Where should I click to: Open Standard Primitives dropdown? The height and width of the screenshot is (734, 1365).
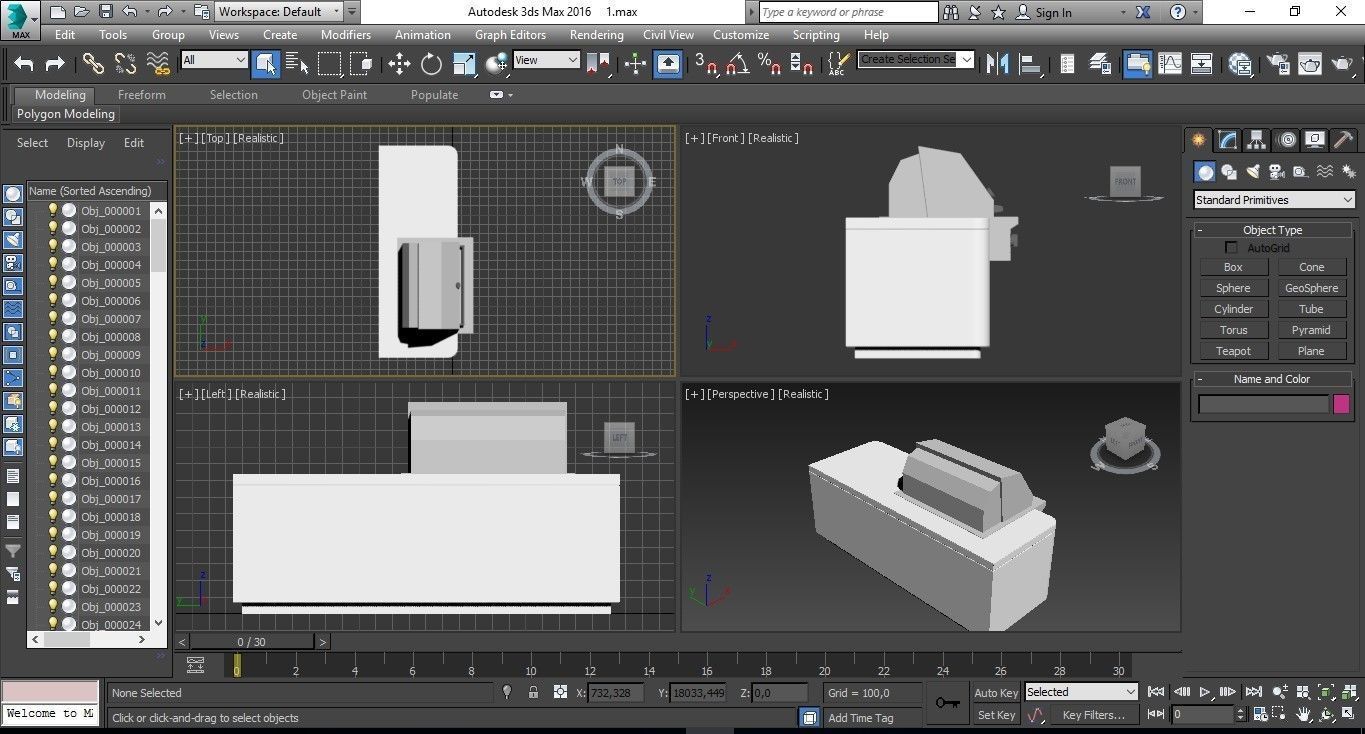click(x=1274, y=200)
